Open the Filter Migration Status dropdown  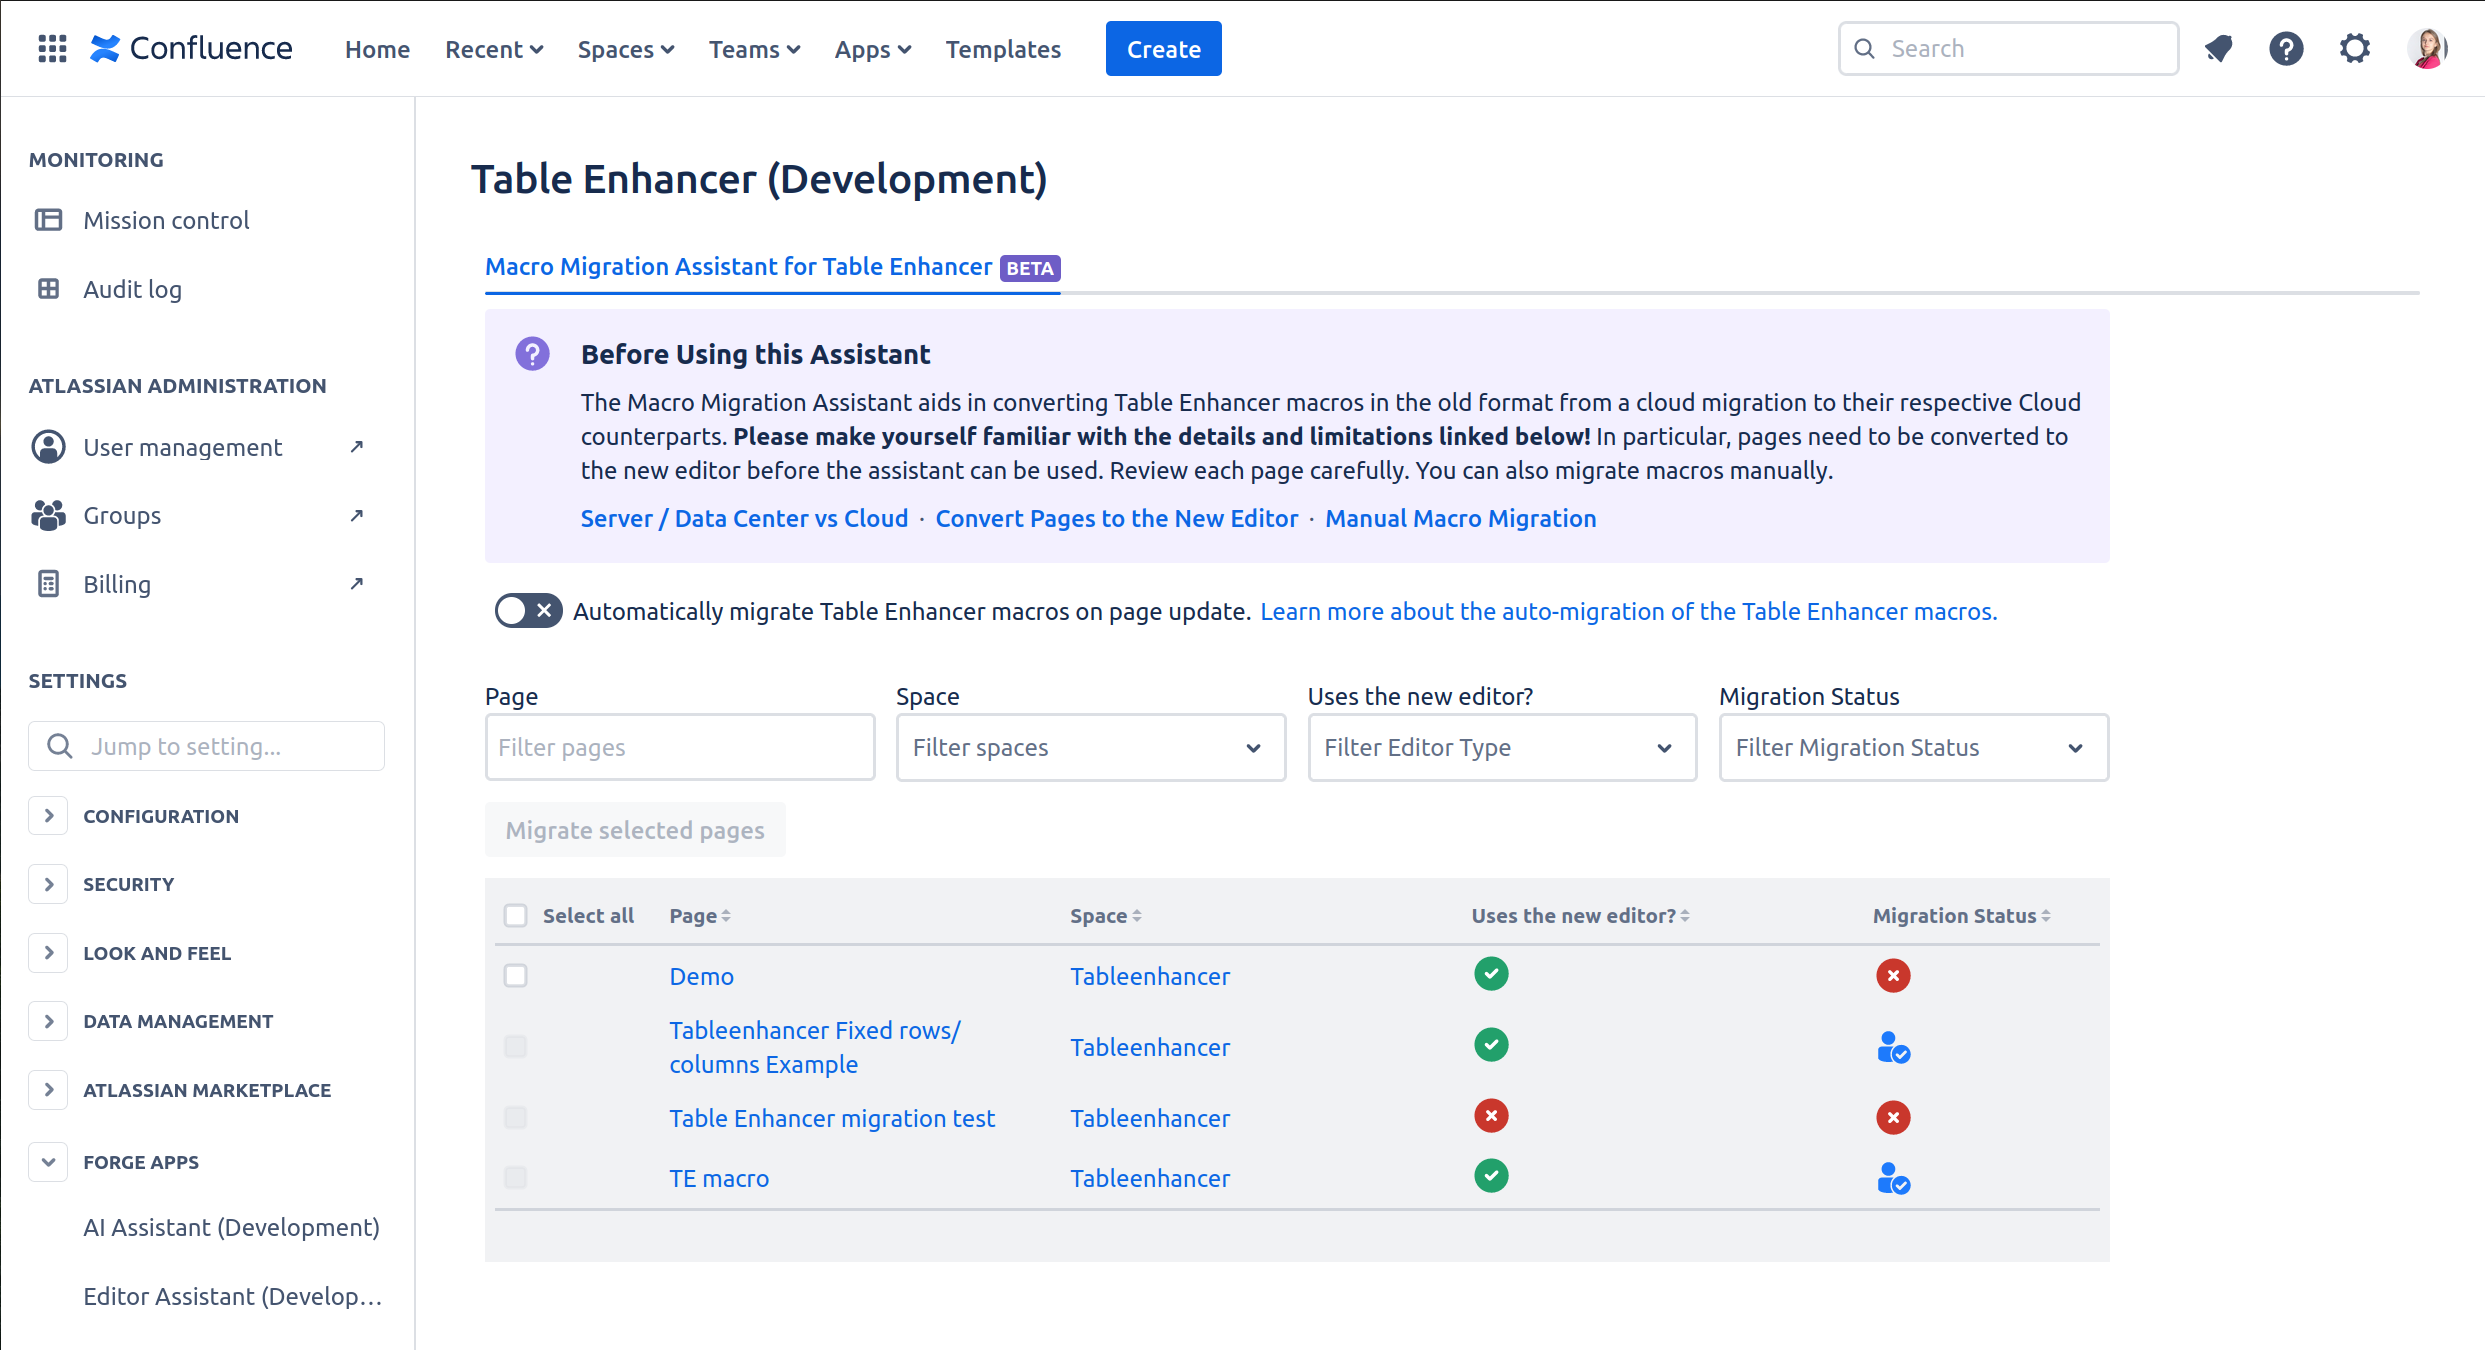1912,747
